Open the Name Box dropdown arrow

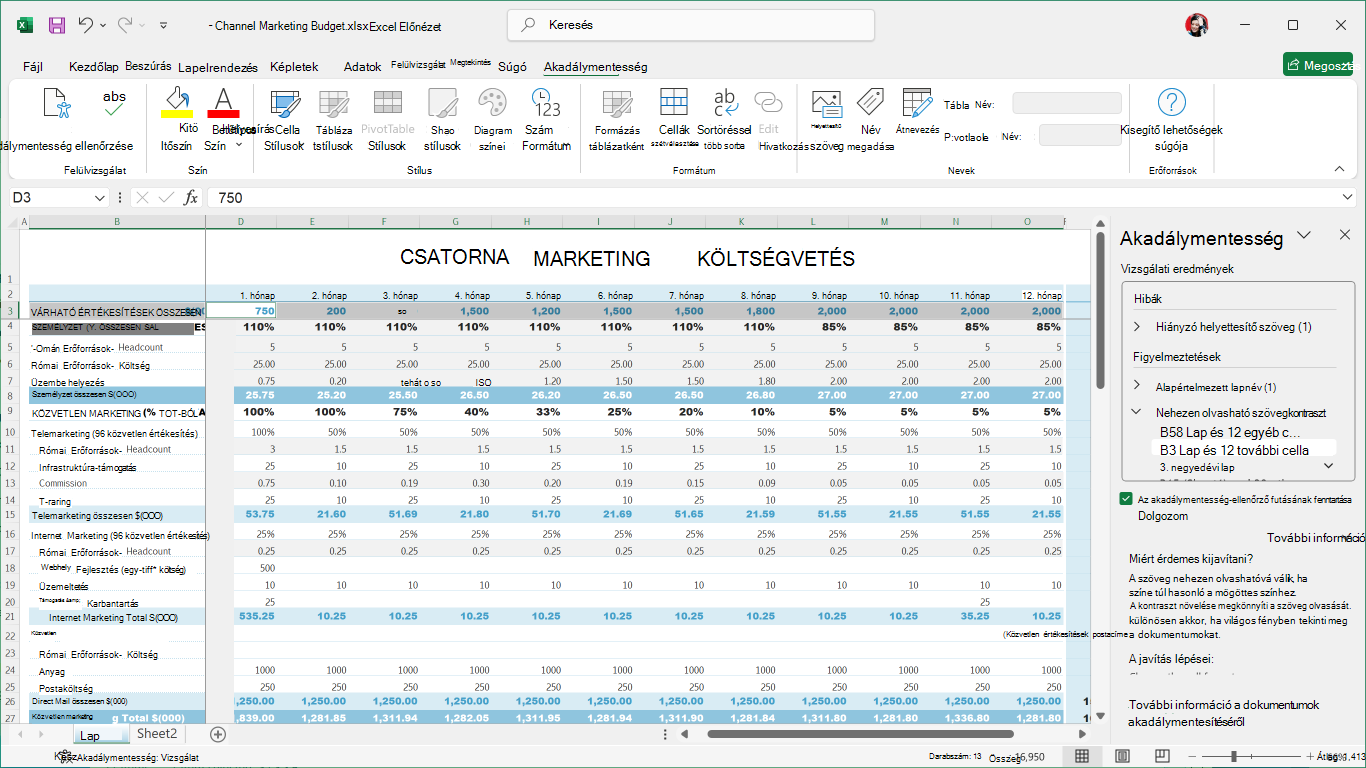[100, 198]
